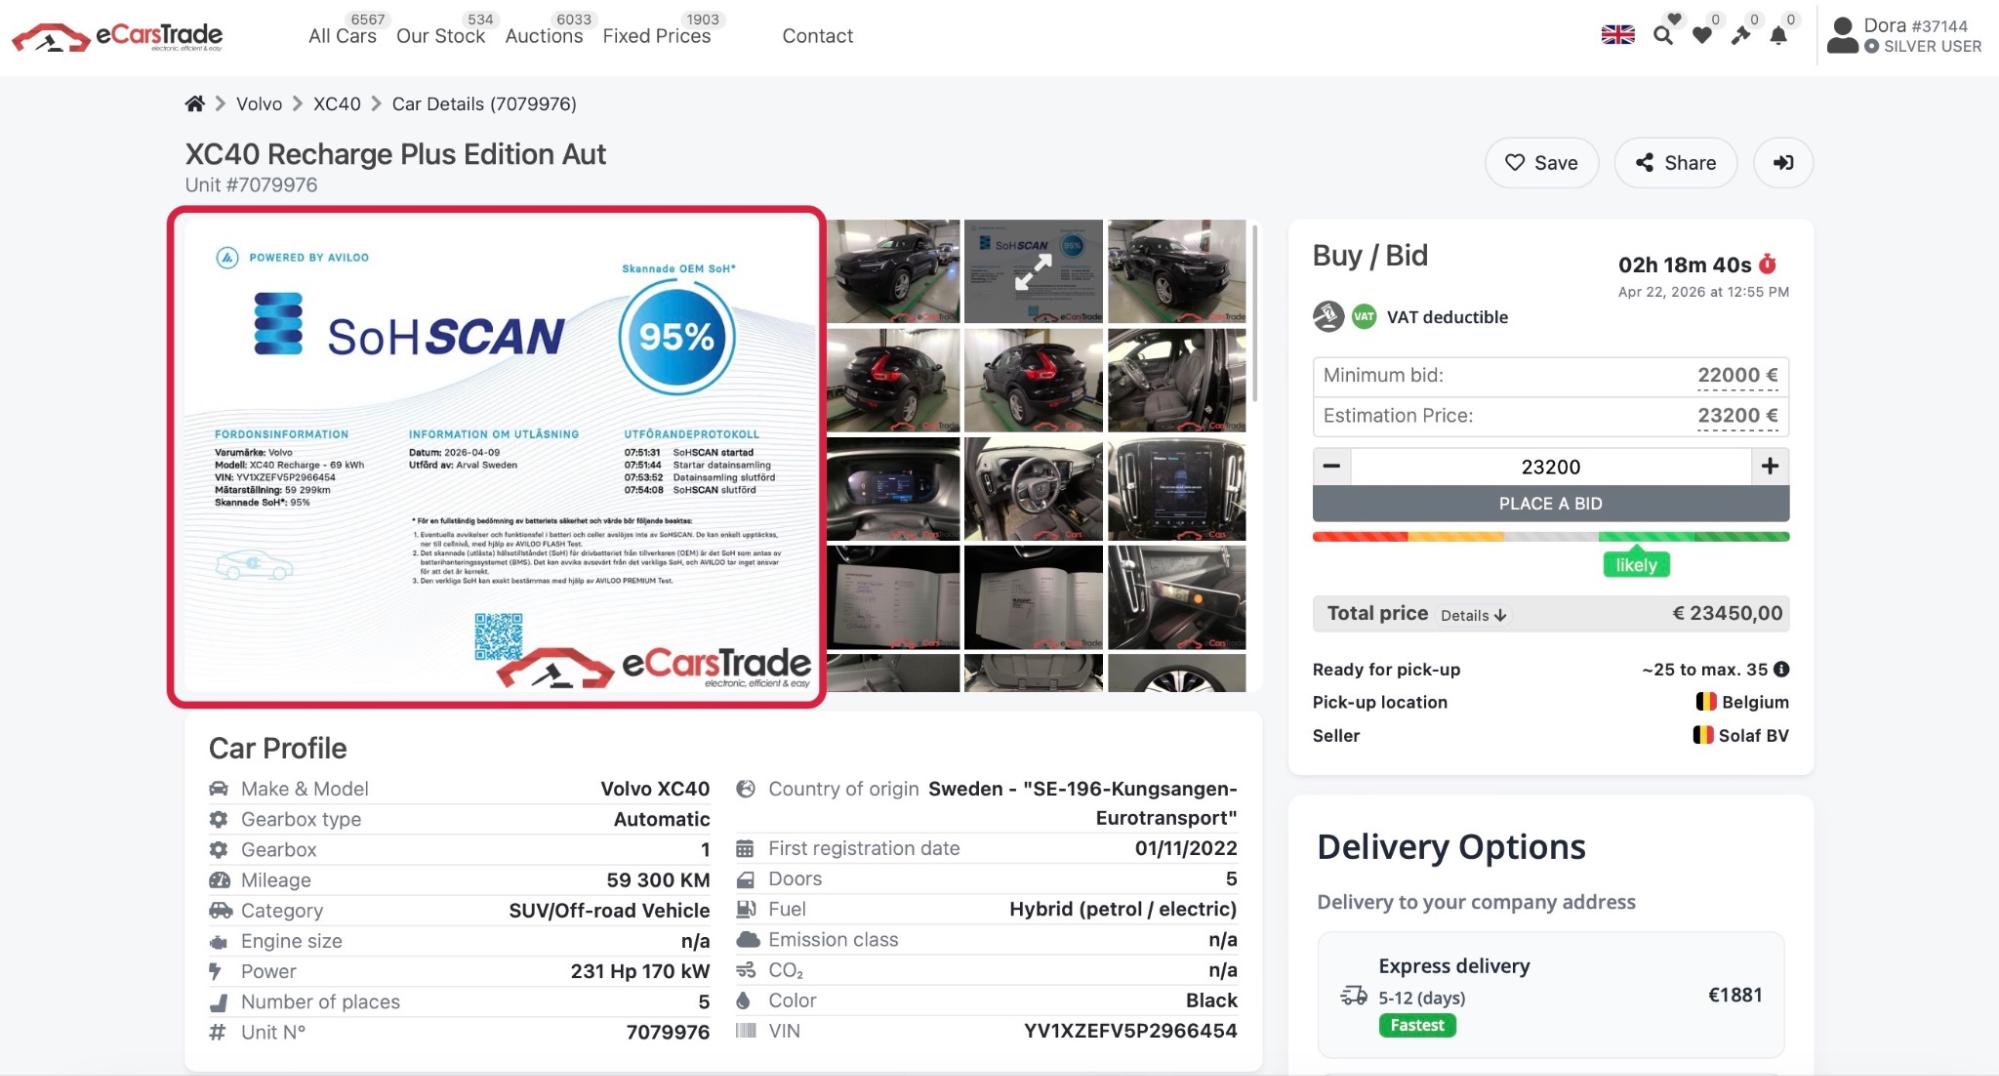Toggle Save heart for this car
1999x1076 pixels.
(x=1541, y=162)
